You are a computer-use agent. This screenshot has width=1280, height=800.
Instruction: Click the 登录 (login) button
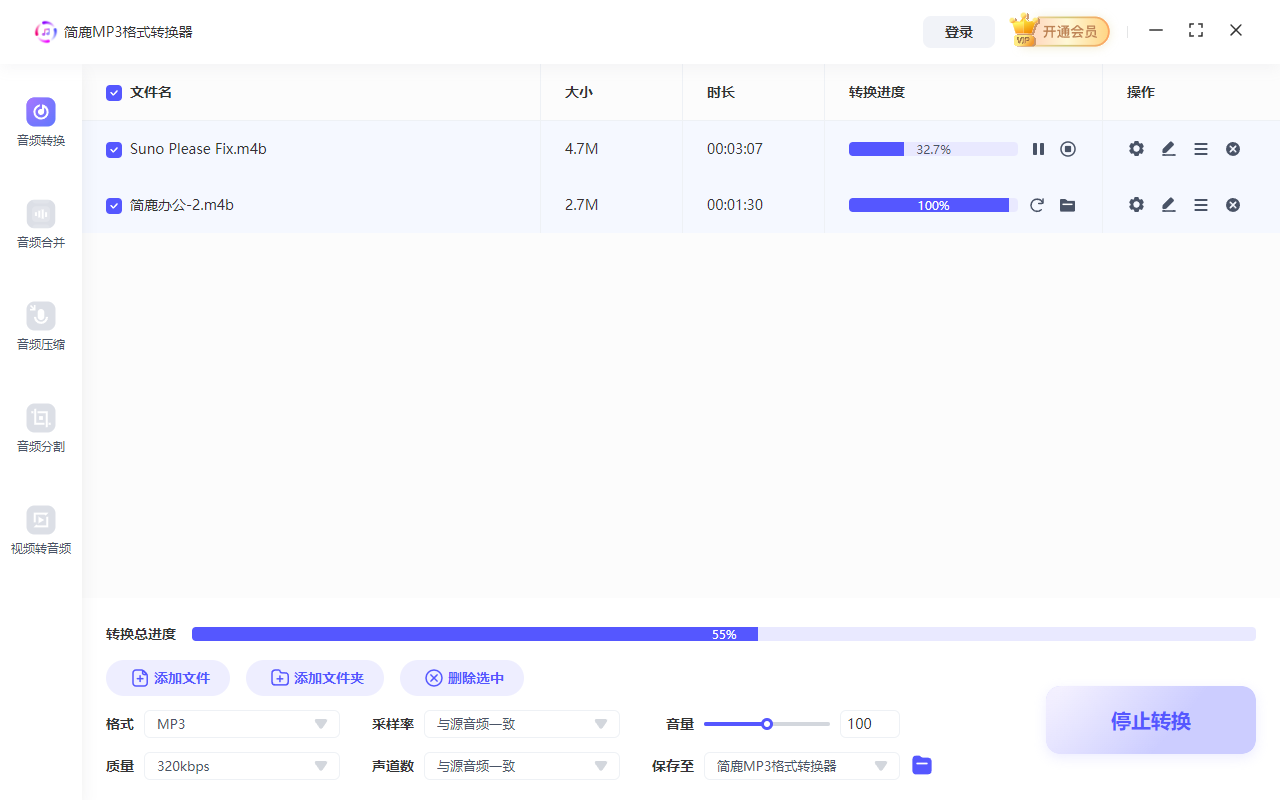pyautogui.click(x=958, y=31)
